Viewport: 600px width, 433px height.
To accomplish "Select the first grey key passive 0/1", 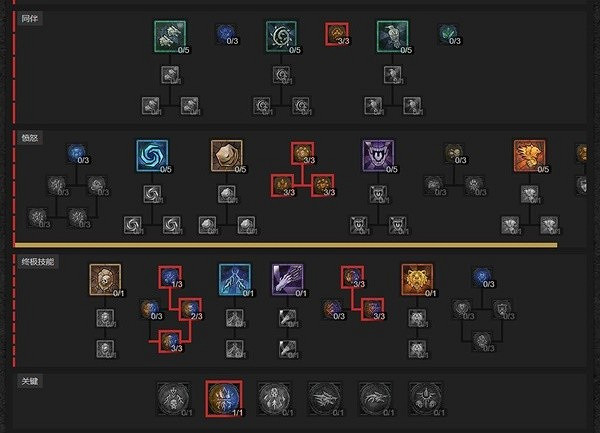I will coord(173,398).
